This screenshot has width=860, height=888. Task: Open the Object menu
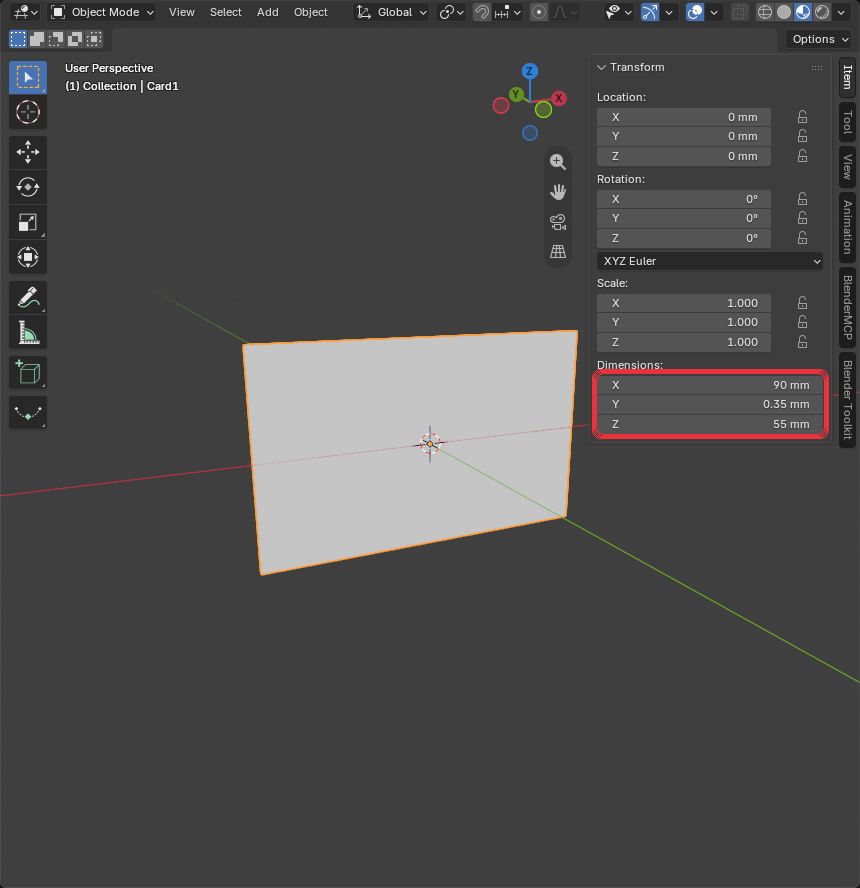310,12
